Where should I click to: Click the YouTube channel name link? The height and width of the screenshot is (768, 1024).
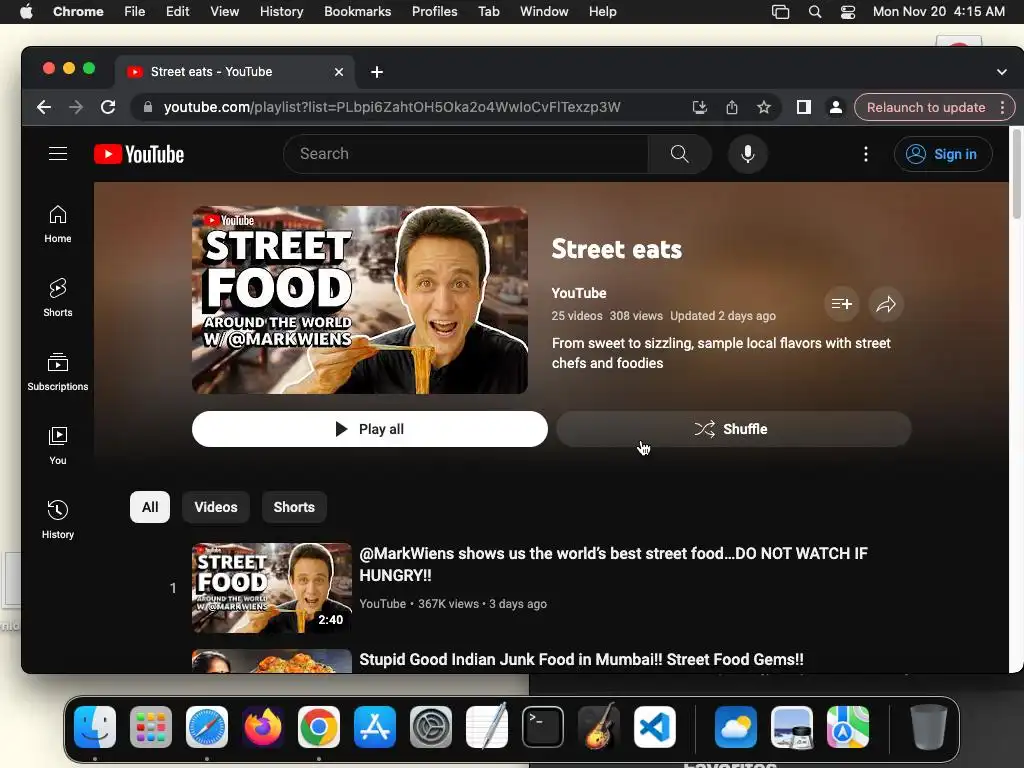[x=579, y=293]
